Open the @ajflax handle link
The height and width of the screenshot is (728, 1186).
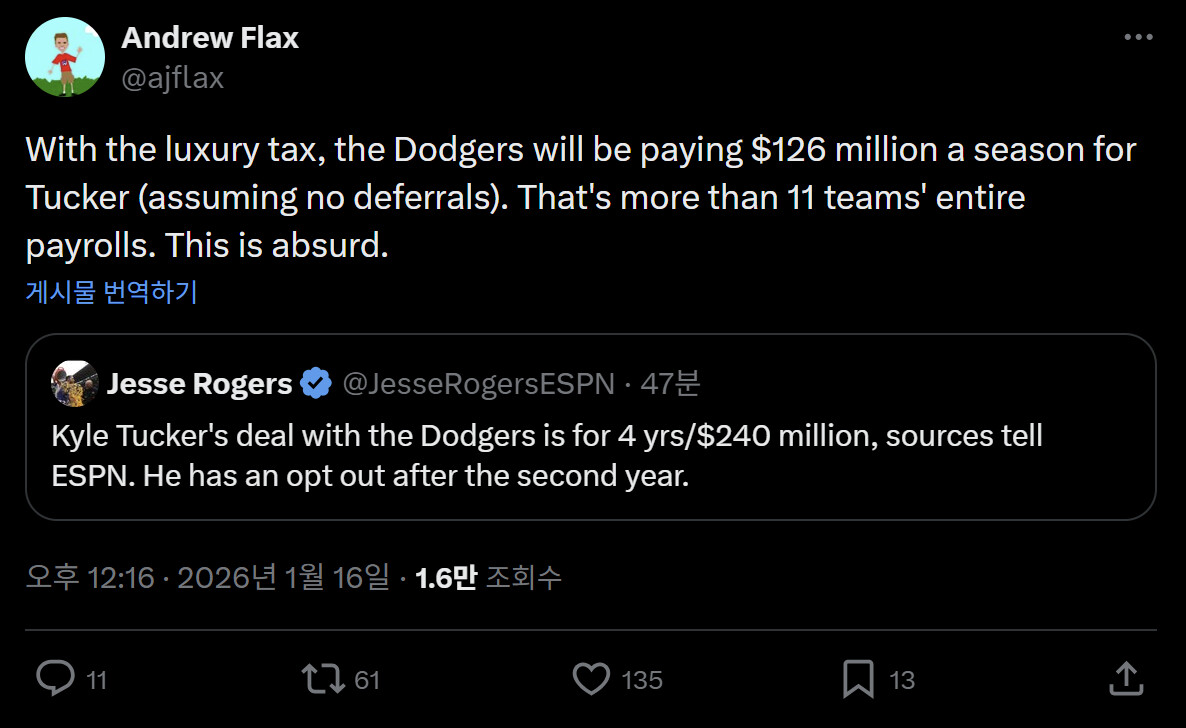click(172, 78)
